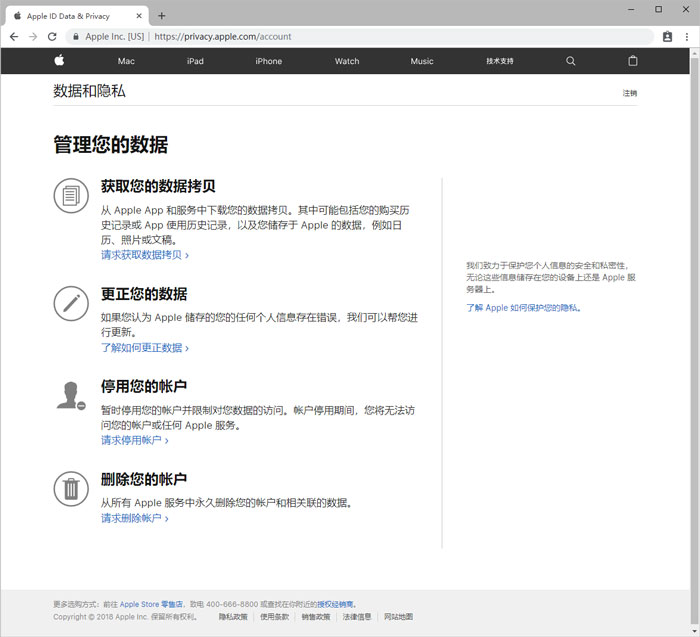Click the address bar URL field
This screenshot has width=700, height=637.
[360, 37]
